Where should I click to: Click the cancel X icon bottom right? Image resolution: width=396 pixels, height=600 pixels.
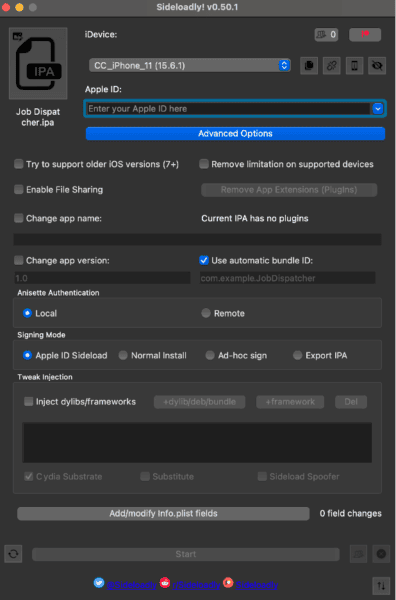[x=381, y=554]
